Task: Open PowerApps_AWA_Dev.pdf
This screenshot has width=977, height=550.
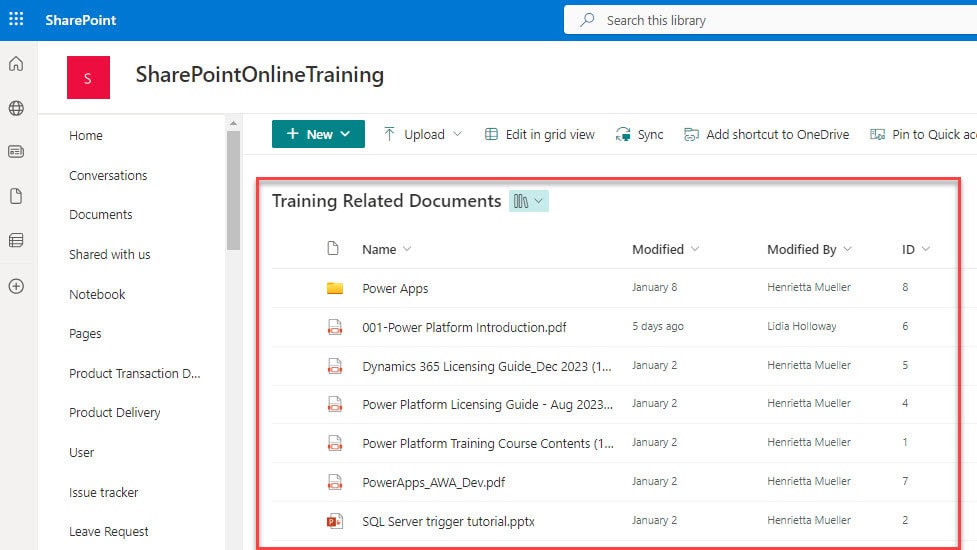Action: point(434,482)
